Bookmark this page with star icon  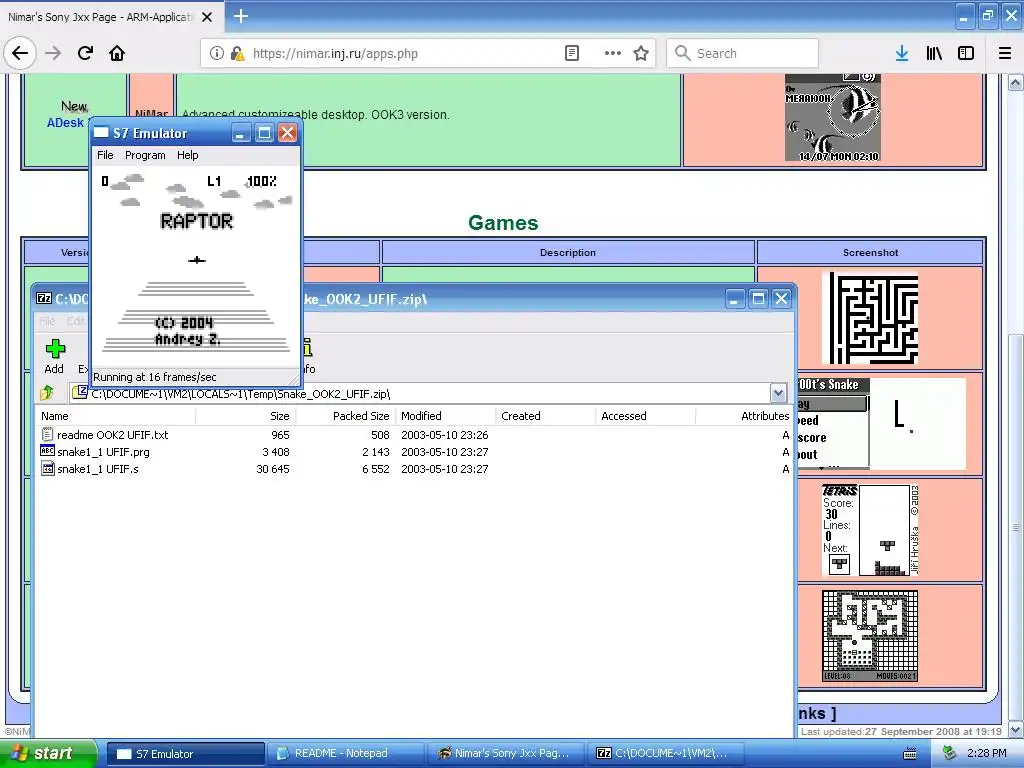pyautogui.click(x=641, y=54)
